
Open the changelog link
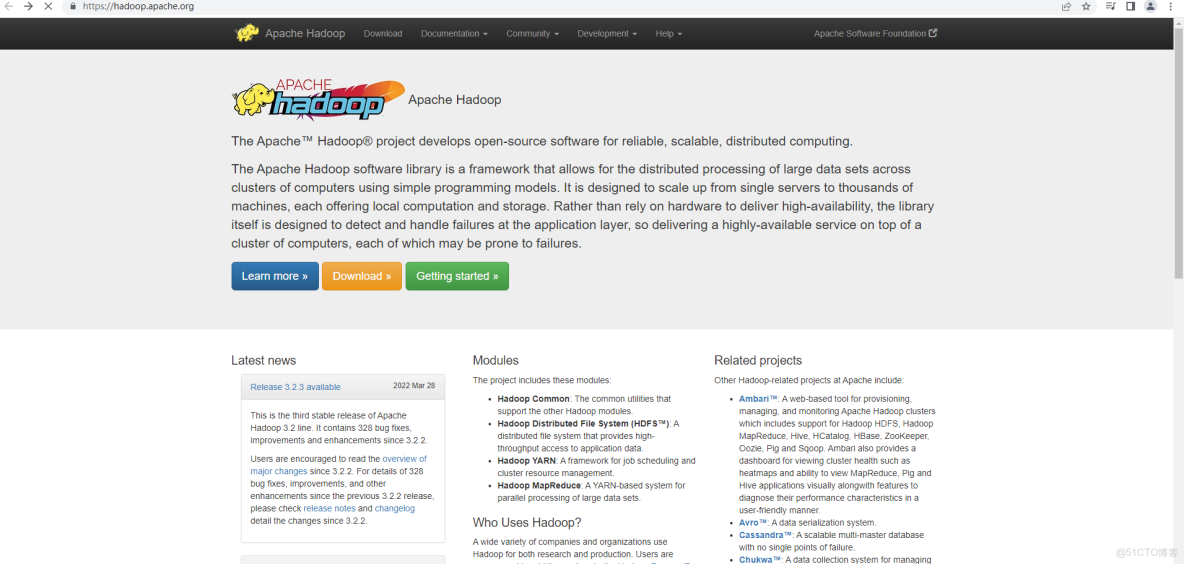click(395, 509)
